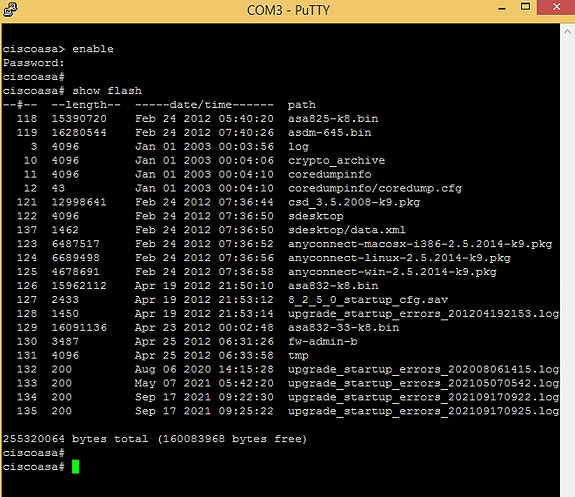Click the COM3 - PuTTY title bar
The width and height of the screenshot is (575, 497).
(288, 10)
